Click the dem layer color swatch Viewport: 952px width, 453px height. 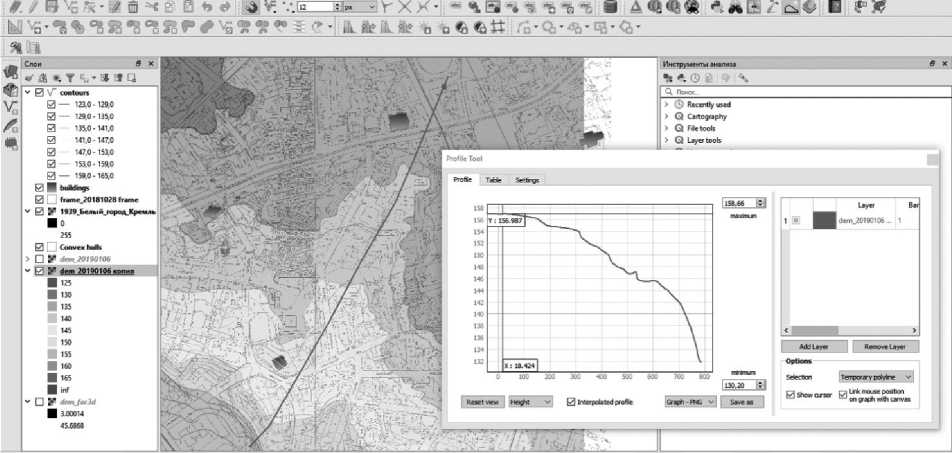pyautogui.click(x=827, y=221)
